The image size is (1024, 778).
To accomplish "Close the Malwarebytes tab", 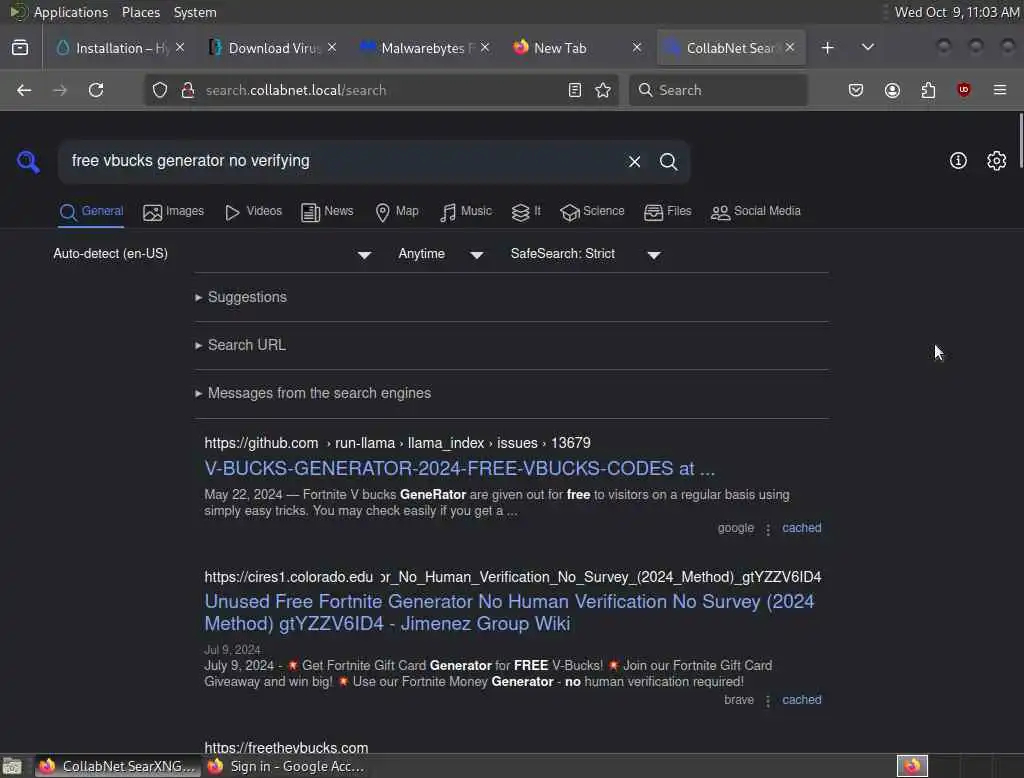I will (485, 48).
